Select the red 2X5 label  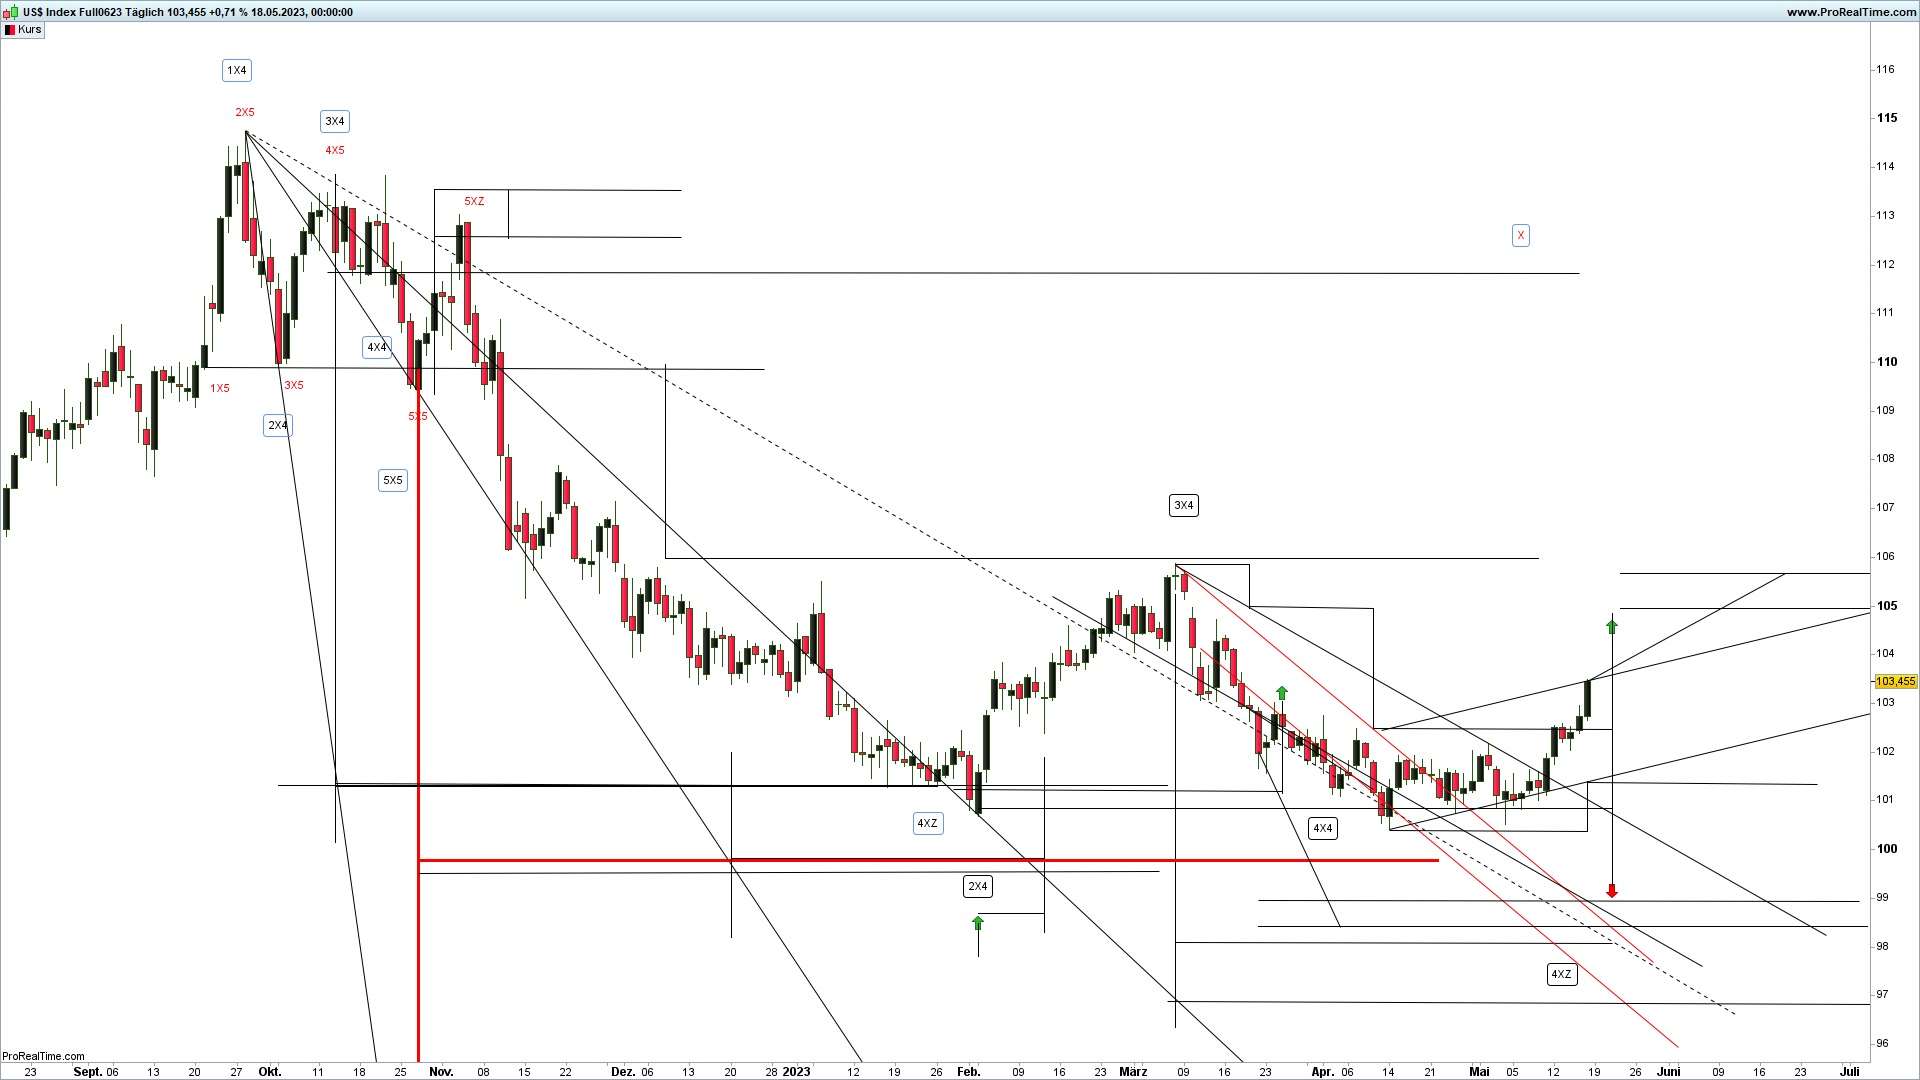[245, 112]
